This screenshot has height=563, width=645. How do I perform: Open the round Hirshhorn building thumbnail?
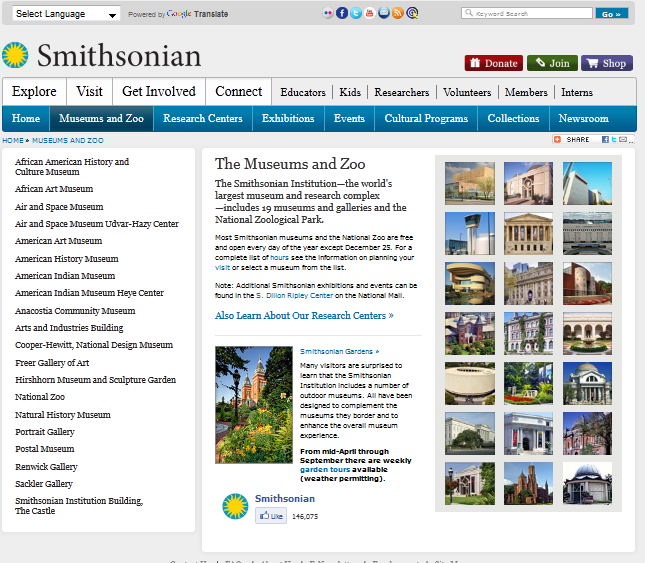(470, 383)
